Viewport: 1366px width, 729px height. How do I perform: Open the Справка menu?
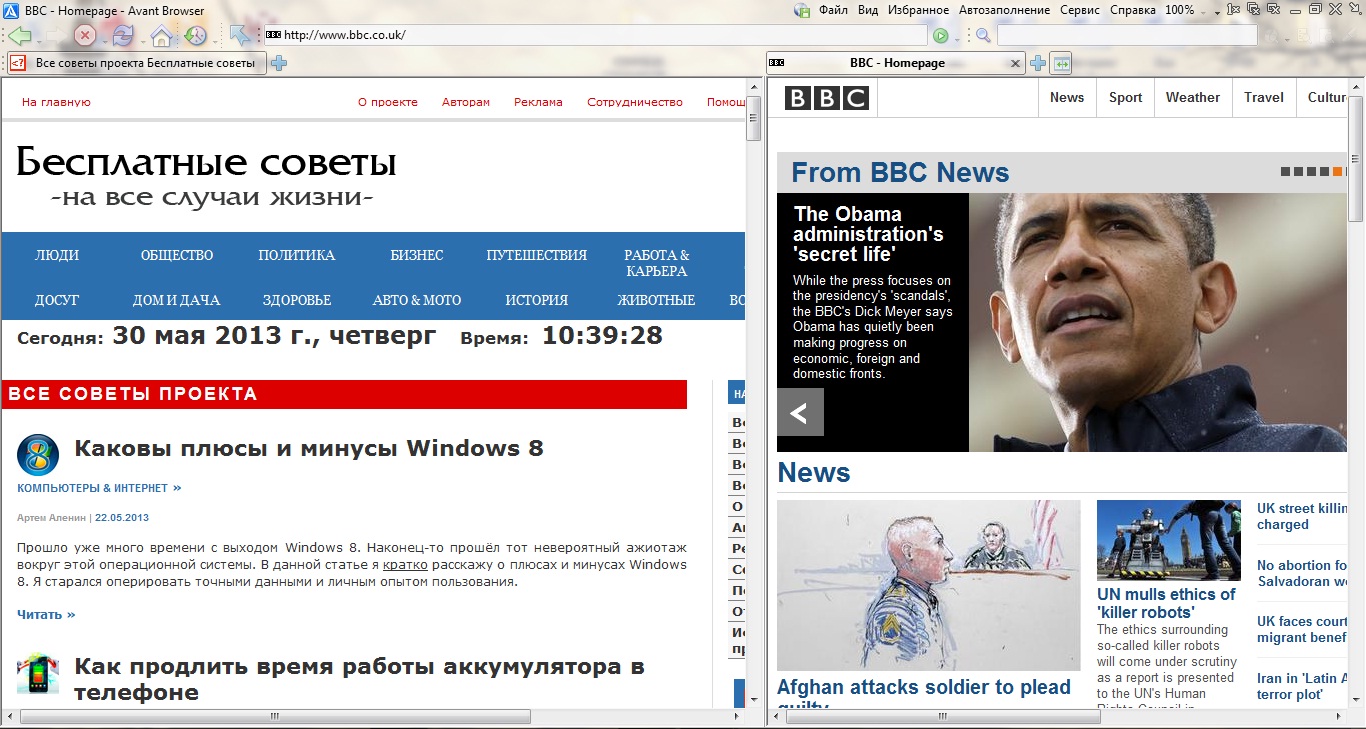(1133, 10)
